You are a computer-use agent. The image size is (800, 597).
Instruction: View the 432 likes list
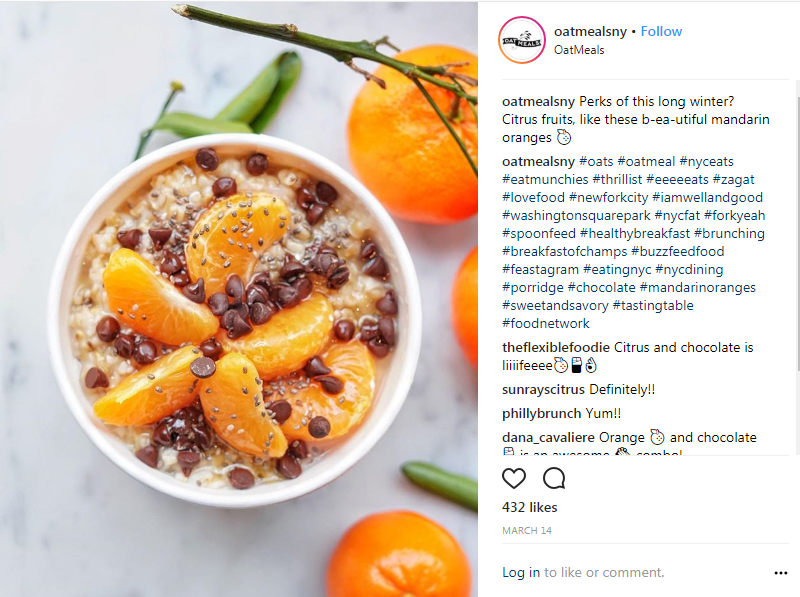coord(530,507)
